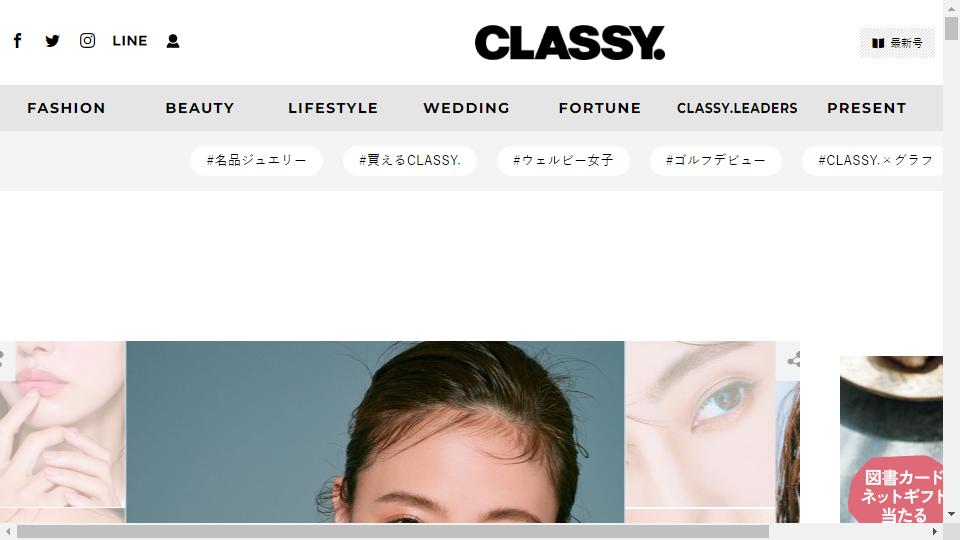Go to the PRESENT section
Image resolution: width=960 pixels, height=540 pixels.
coord(866,108)
